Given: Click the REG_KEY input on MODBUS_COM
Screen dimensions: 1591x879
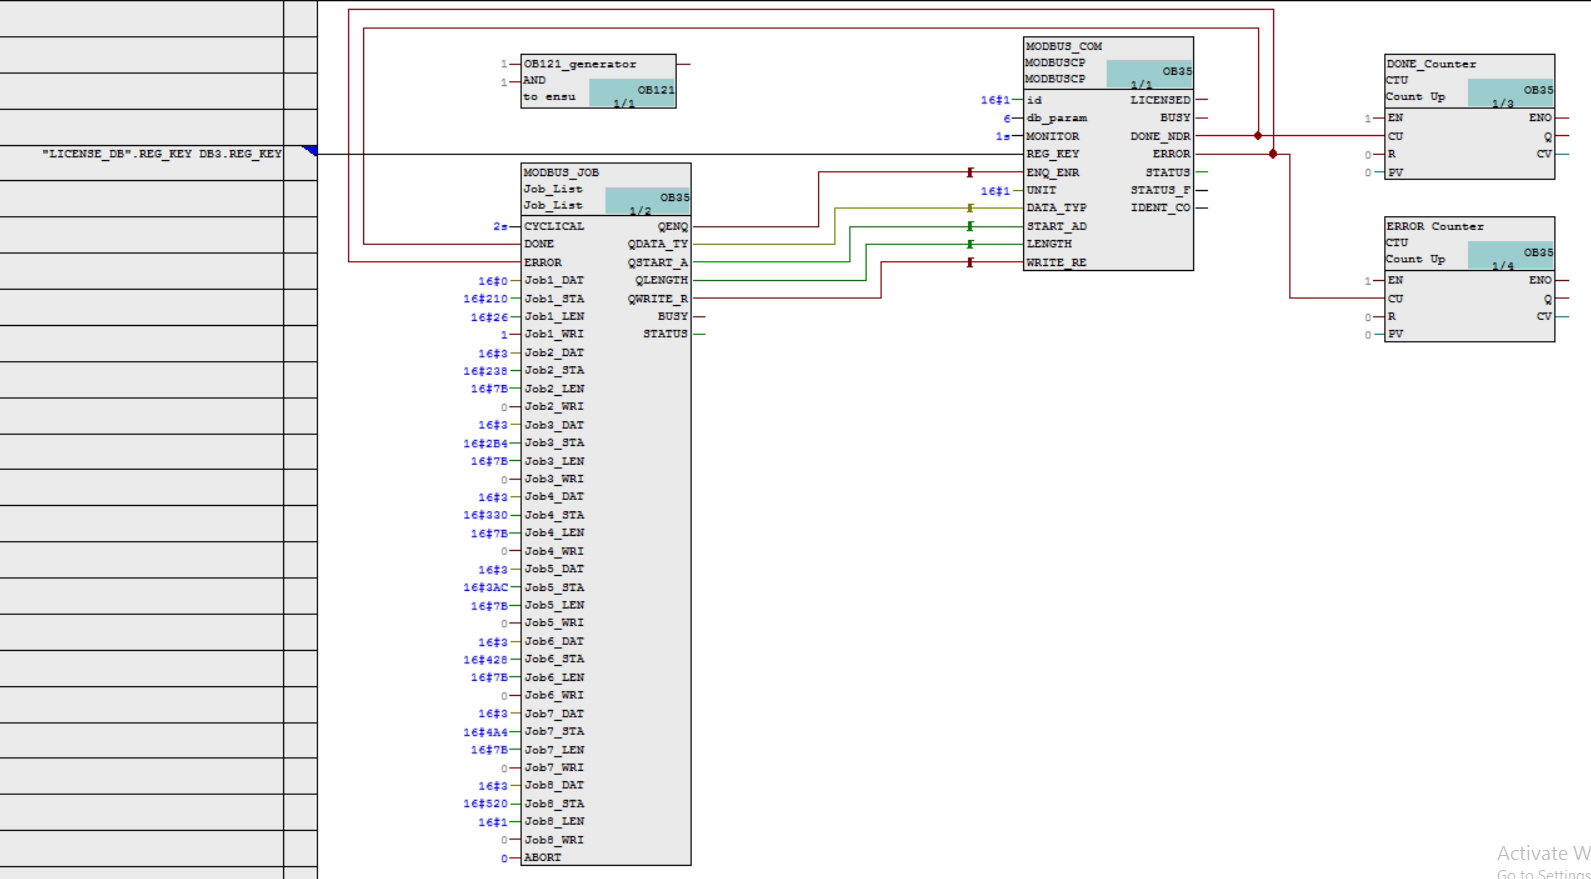Looking at the screenshot, I should (1053, 154).
